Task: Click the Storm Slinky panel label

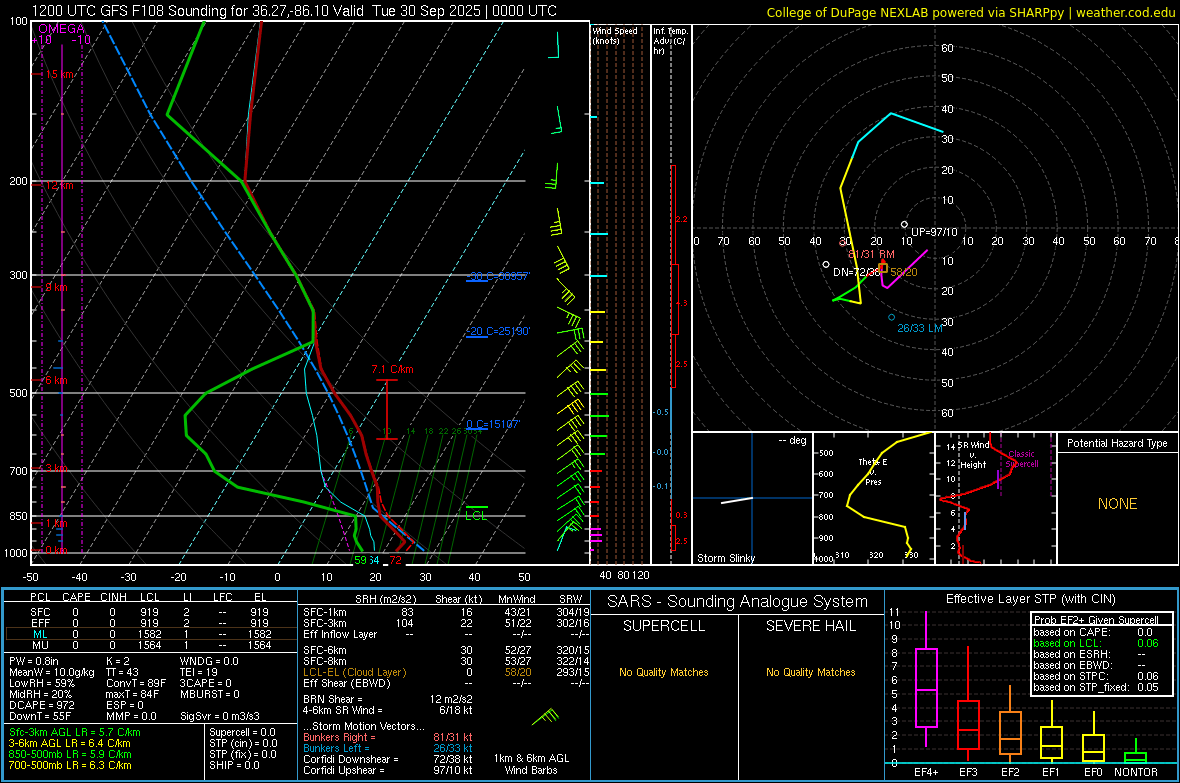Action: tap(725, 558)
